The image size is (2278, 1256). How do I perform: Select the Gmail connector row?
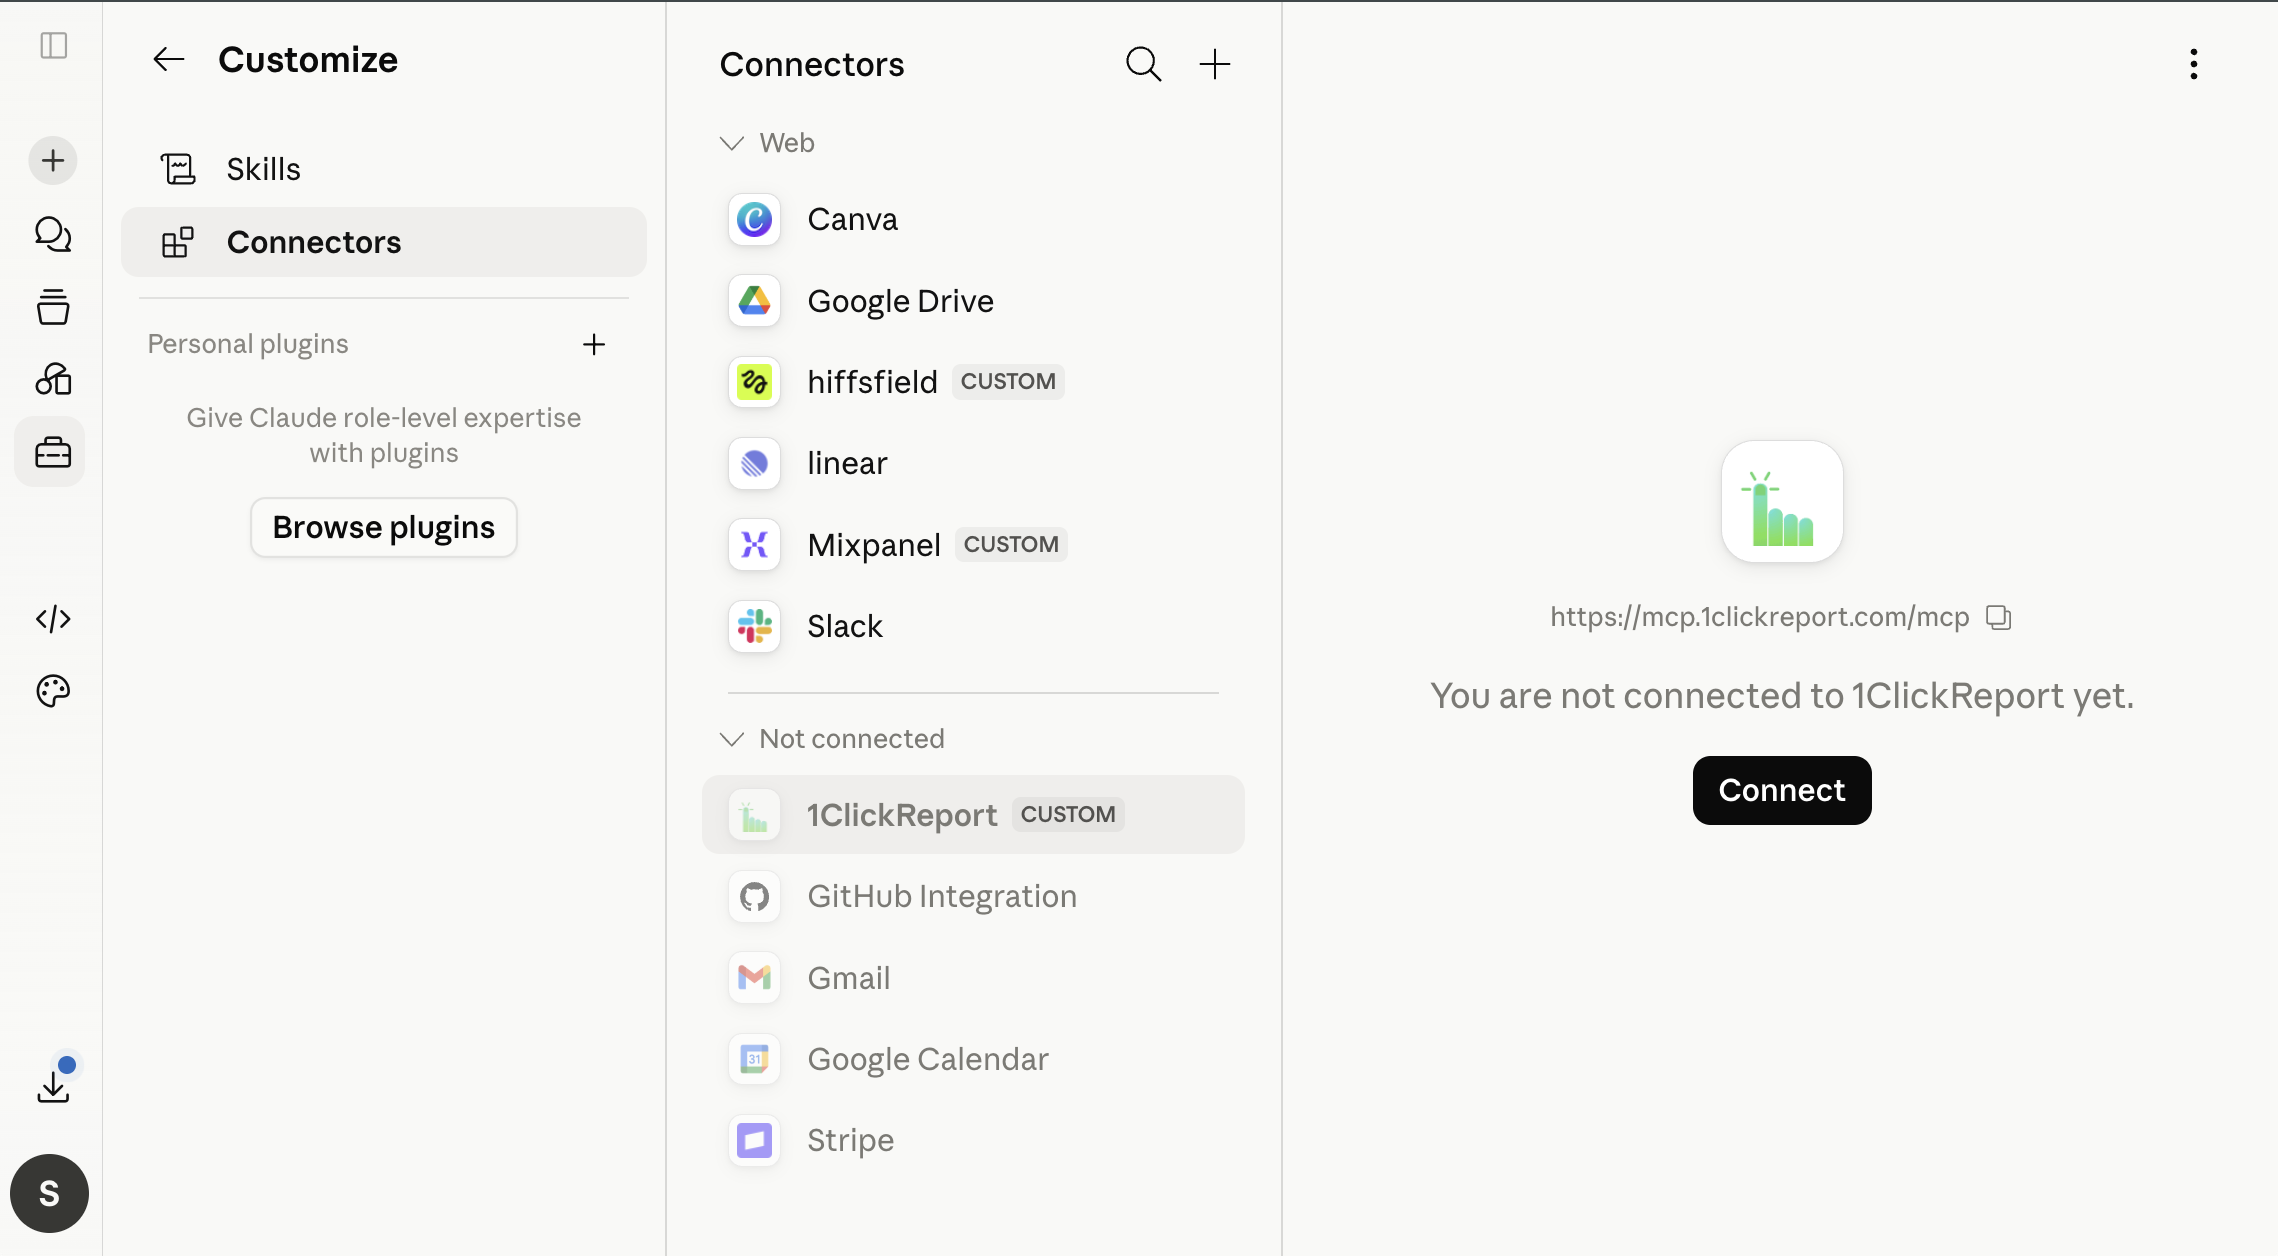[x=973, y=977]
